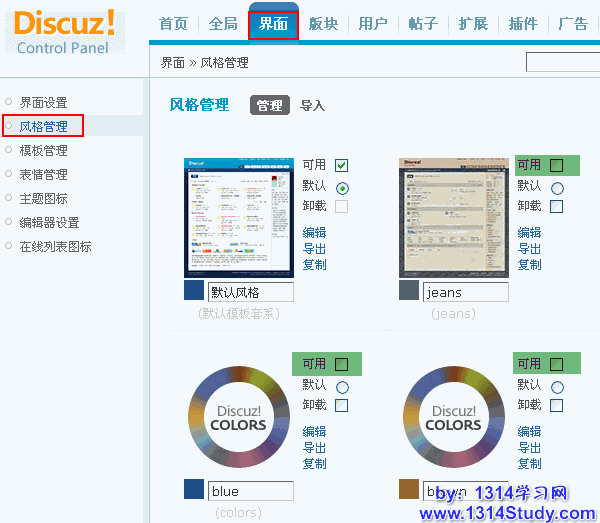
Task: Click the Discuz! Control Panel logo
Action: pyautogui.click(x=65, y=31)
